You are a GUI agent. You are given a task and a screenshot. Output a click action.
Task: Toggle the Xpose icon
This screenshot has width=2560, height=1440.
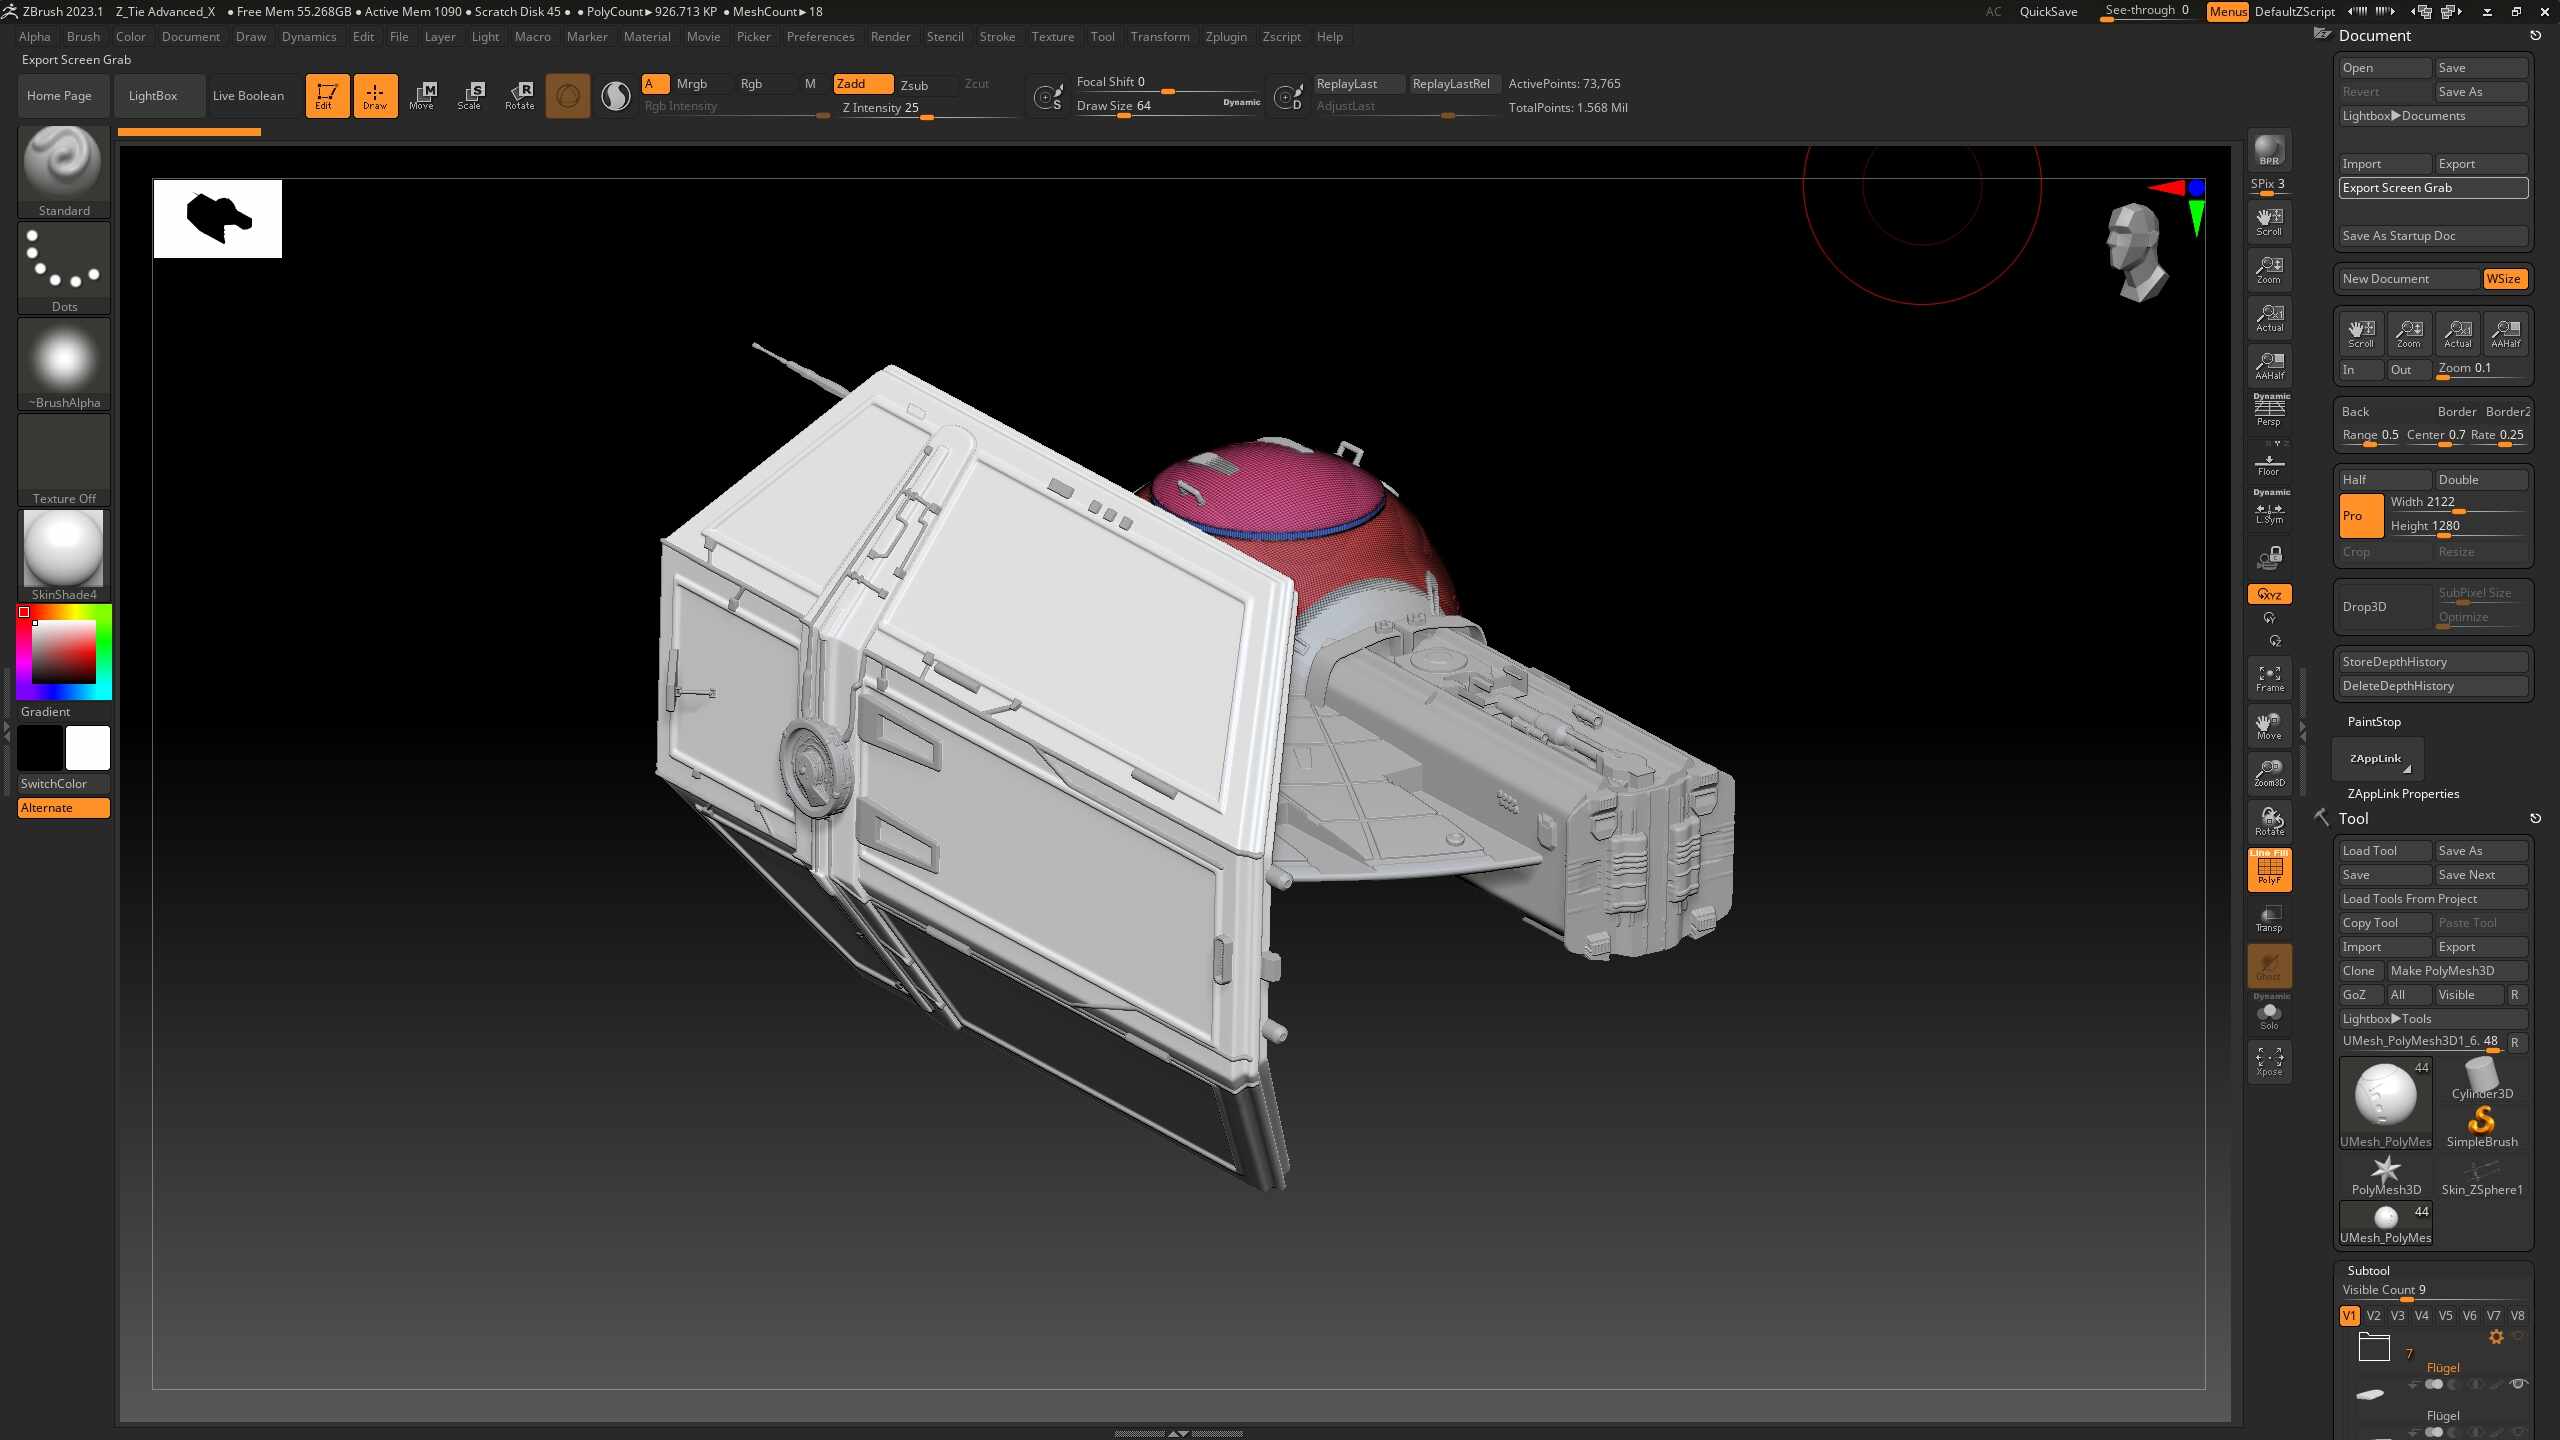(x=2269, y=1061)
